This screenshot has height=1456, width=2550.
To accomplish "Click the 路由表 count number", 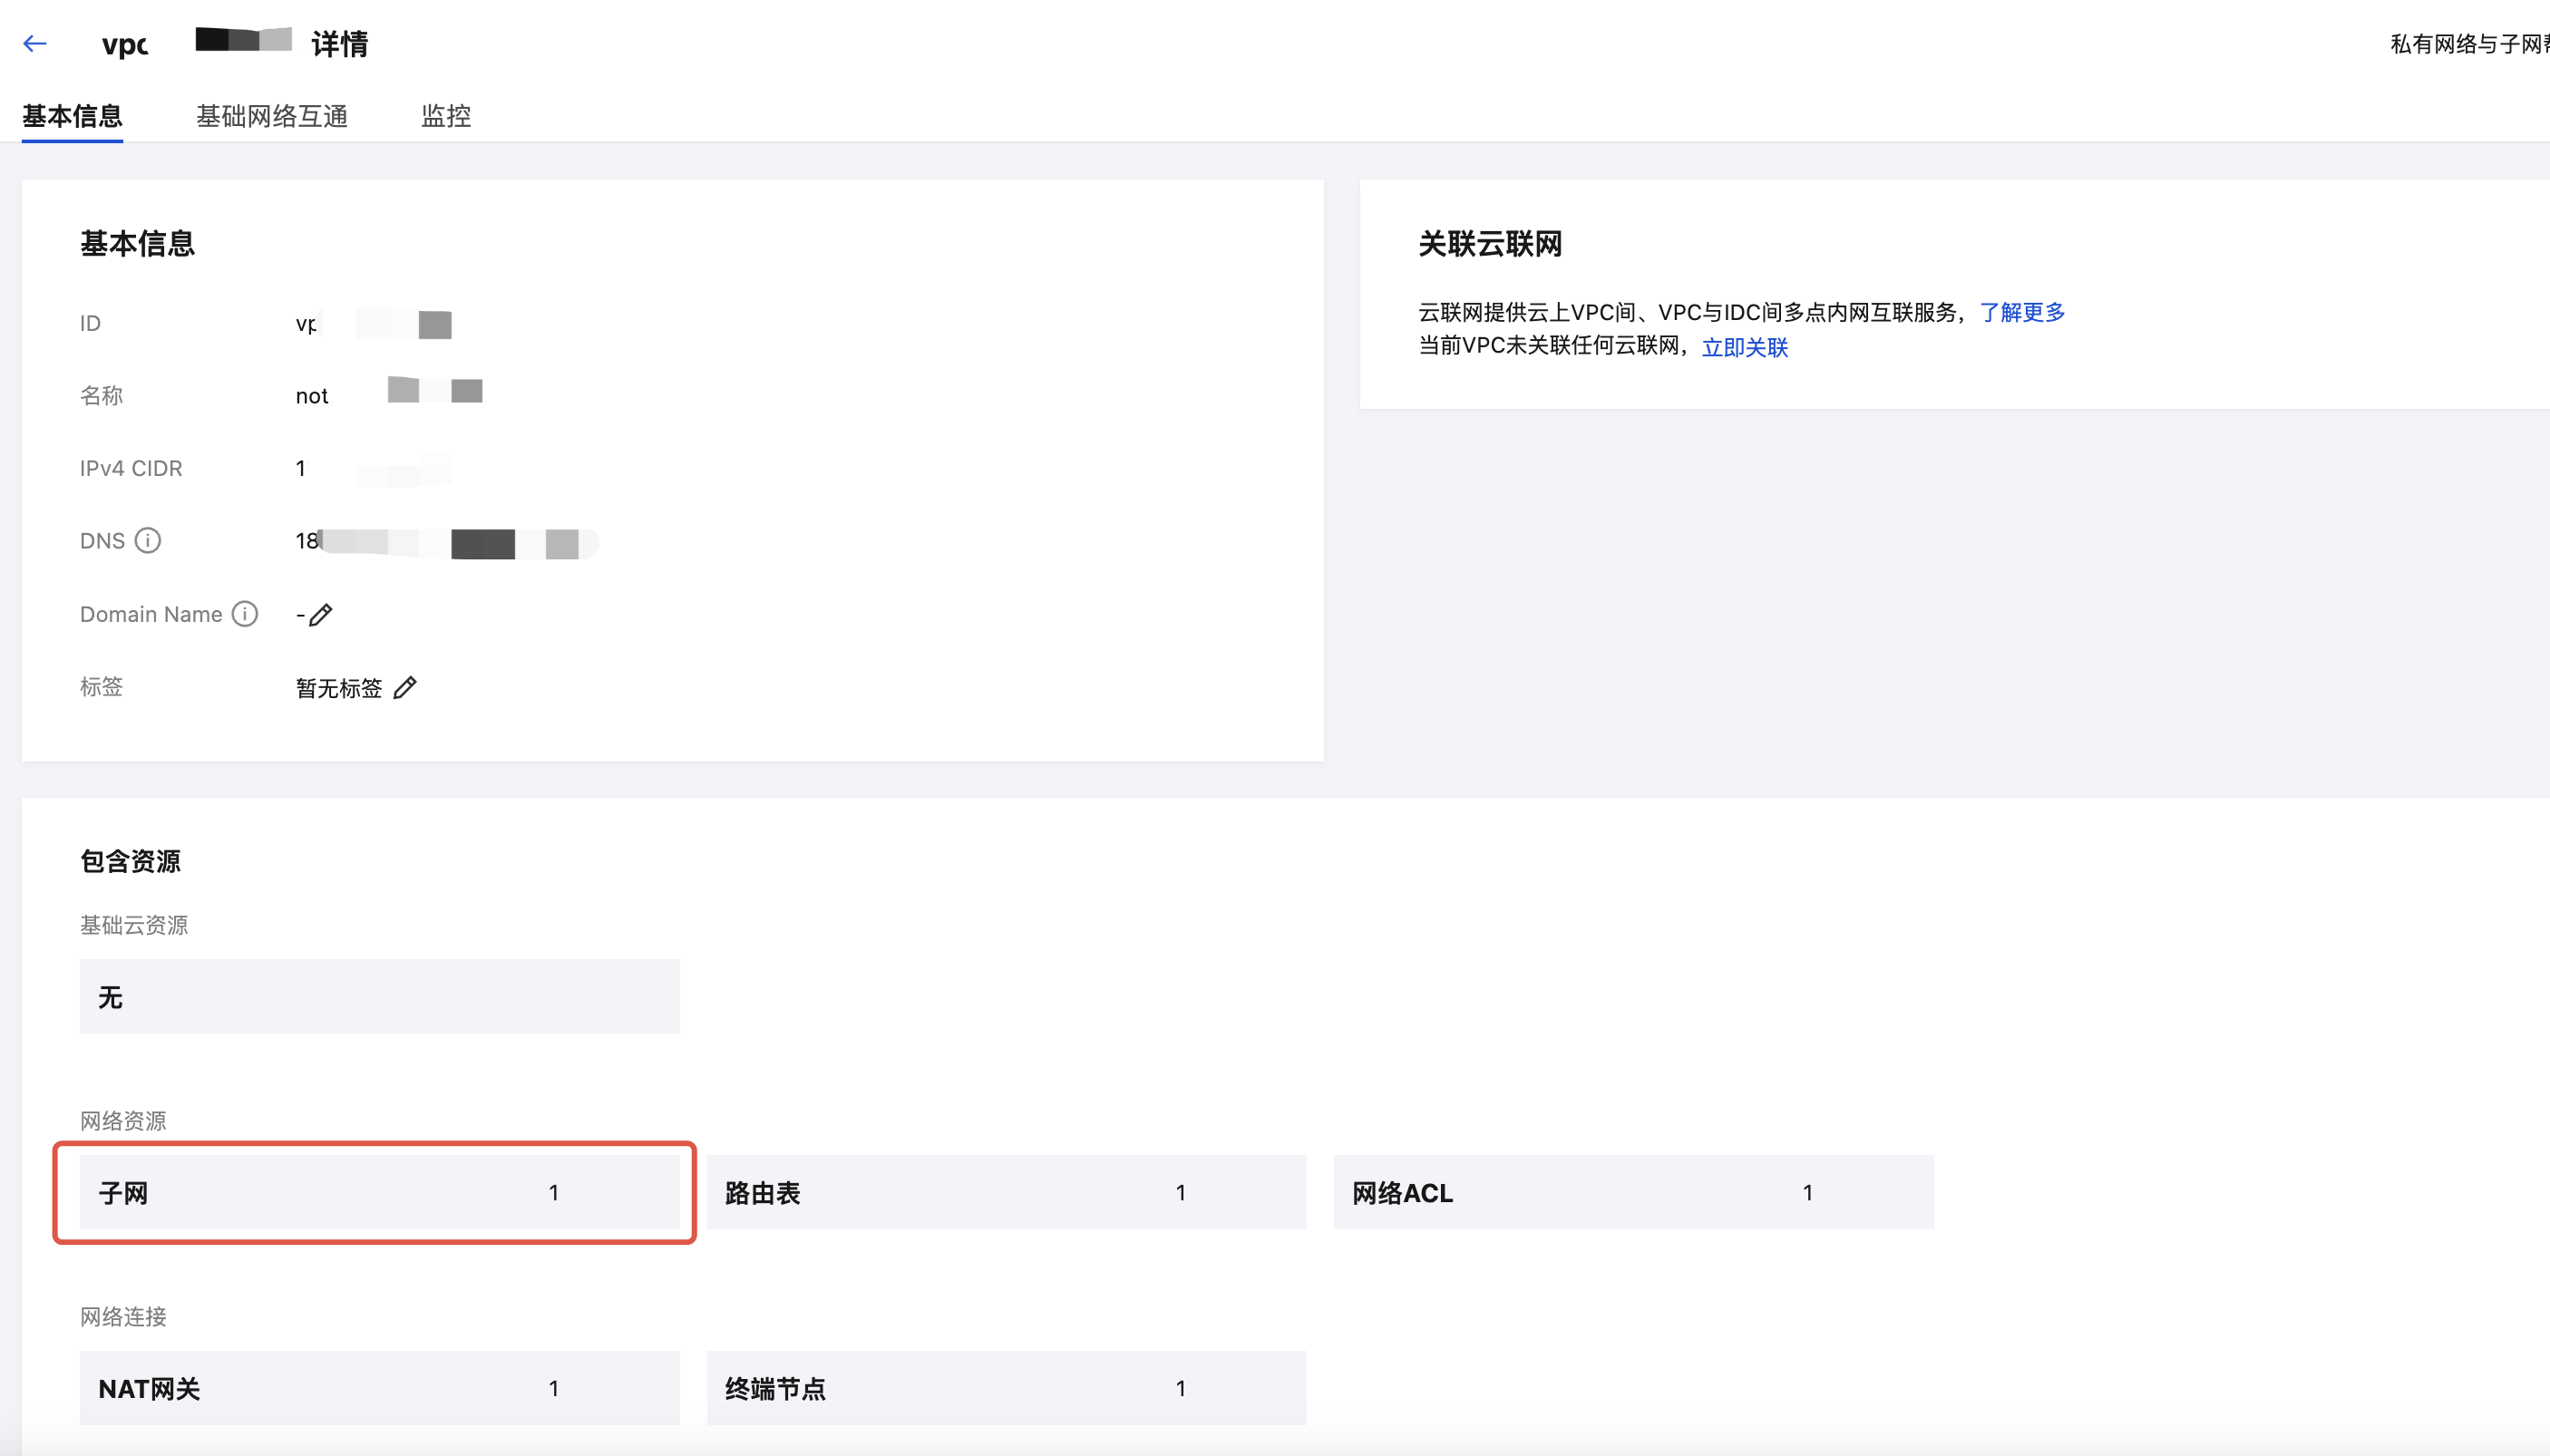I will click(x=1181, y=1192).
